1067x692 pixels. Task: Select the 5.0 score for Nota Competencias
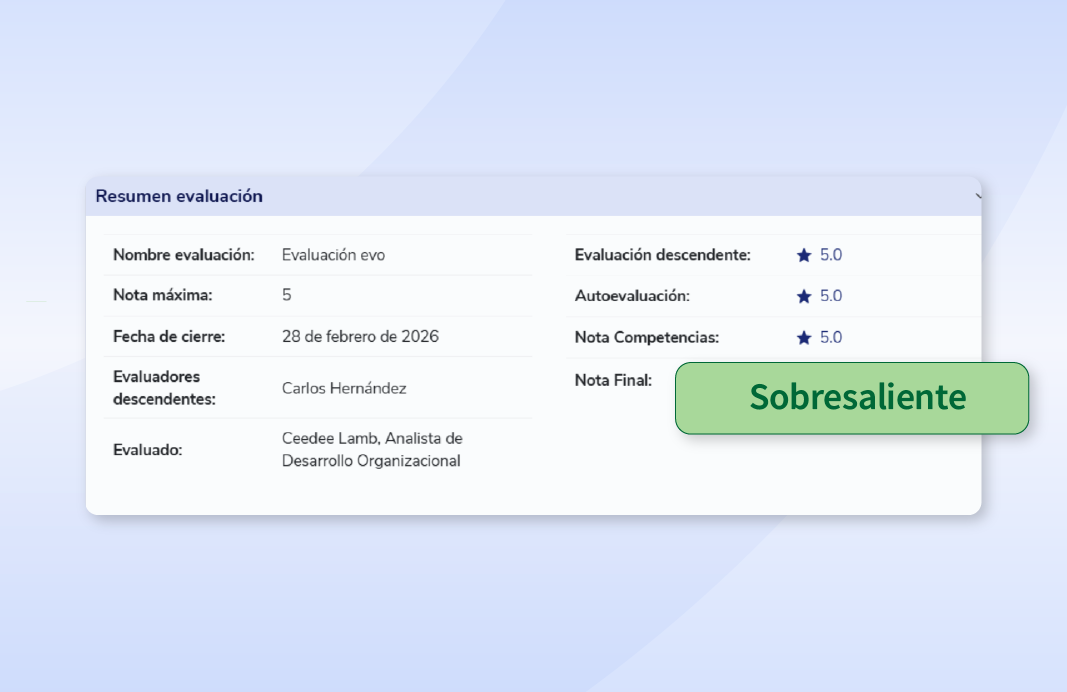(831, 337)
